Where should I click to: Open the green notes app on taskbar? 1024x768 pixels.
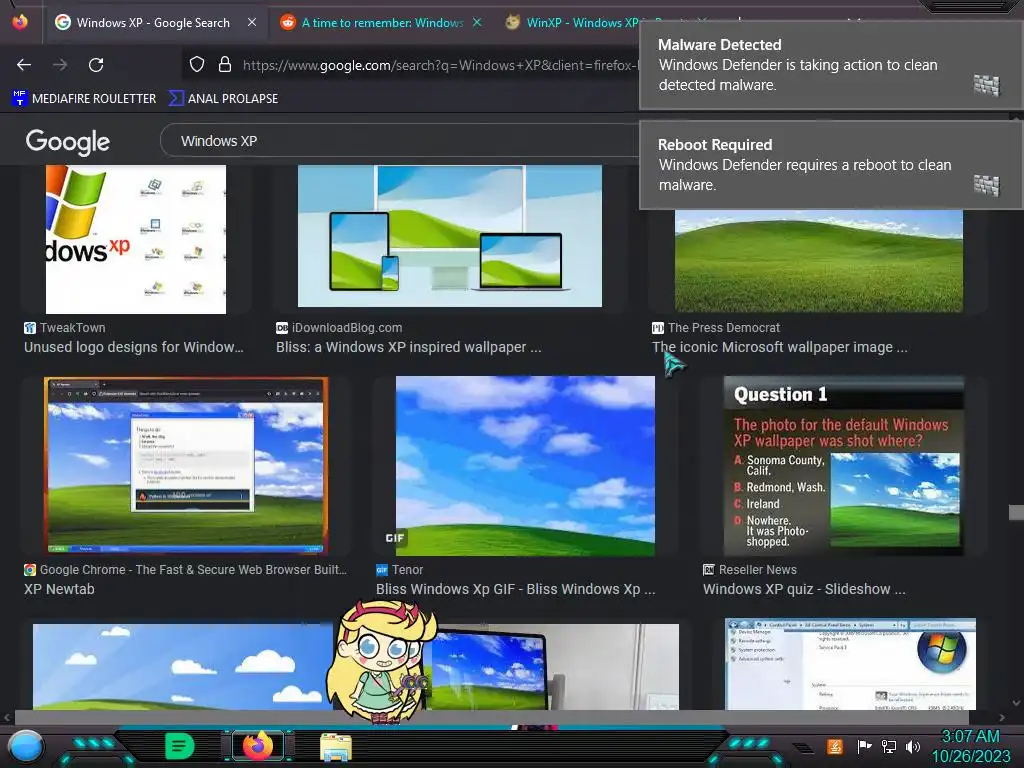180,746
